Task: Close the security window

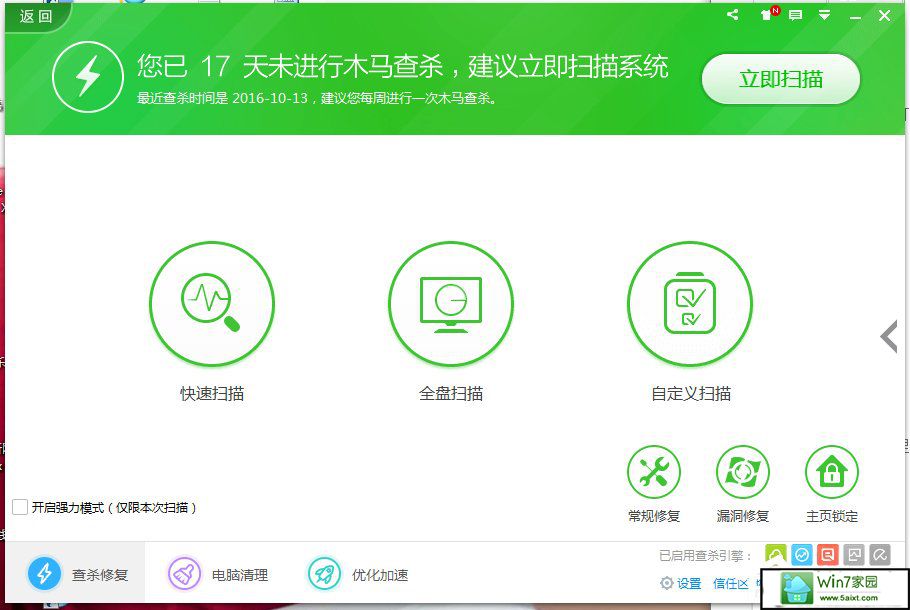Action: 884,15
